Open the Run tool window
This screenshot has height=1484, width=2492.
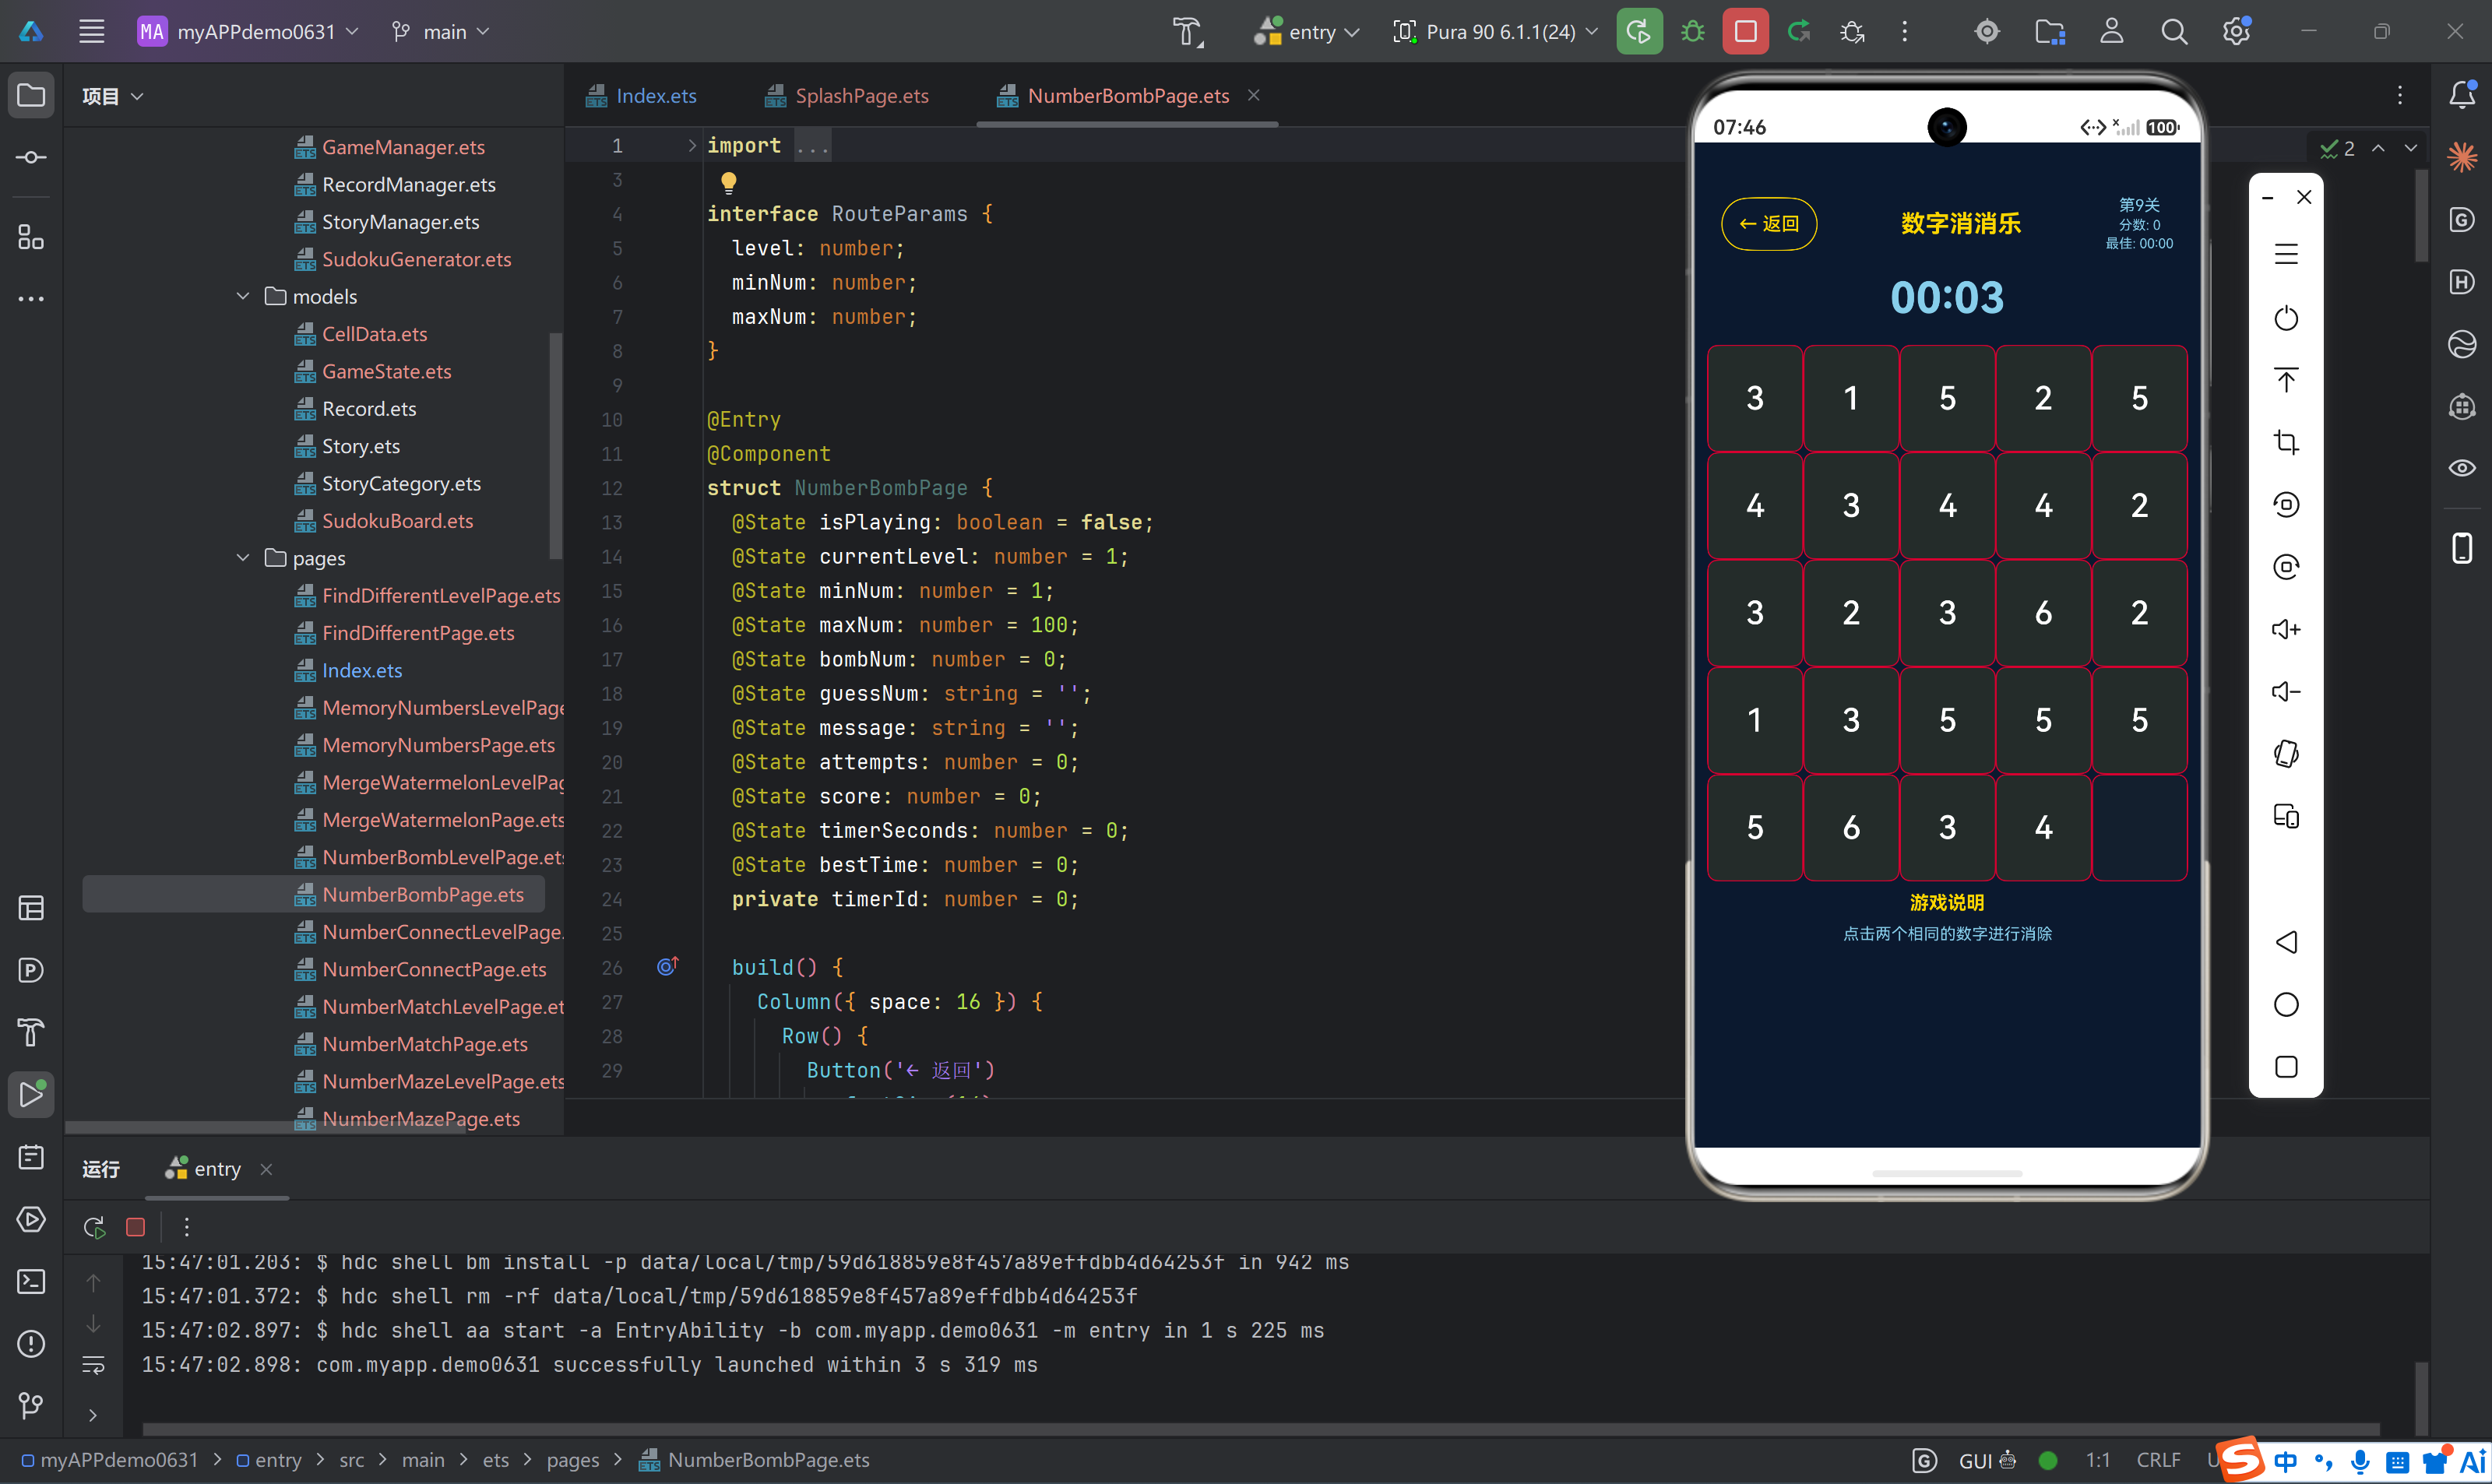coord(31,1095)
